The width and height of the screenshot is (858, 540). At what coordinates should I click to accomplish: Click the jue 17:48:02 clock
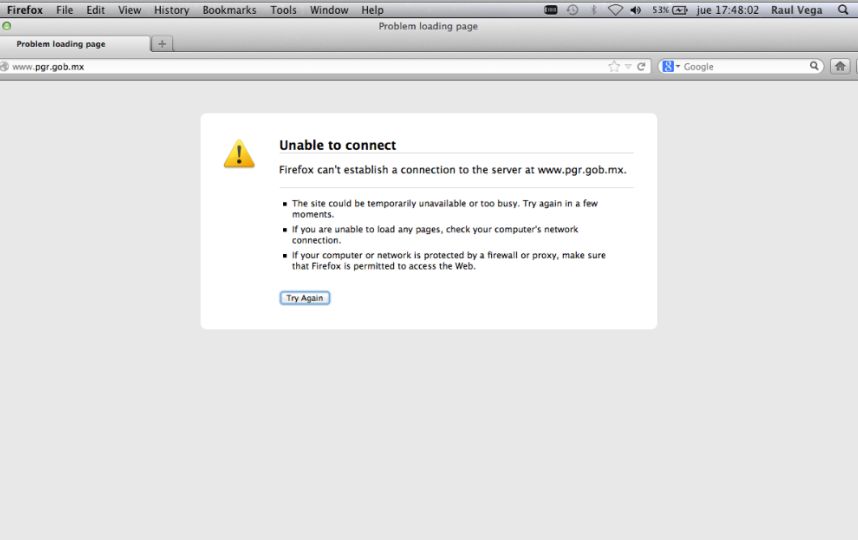coord(727,10)
